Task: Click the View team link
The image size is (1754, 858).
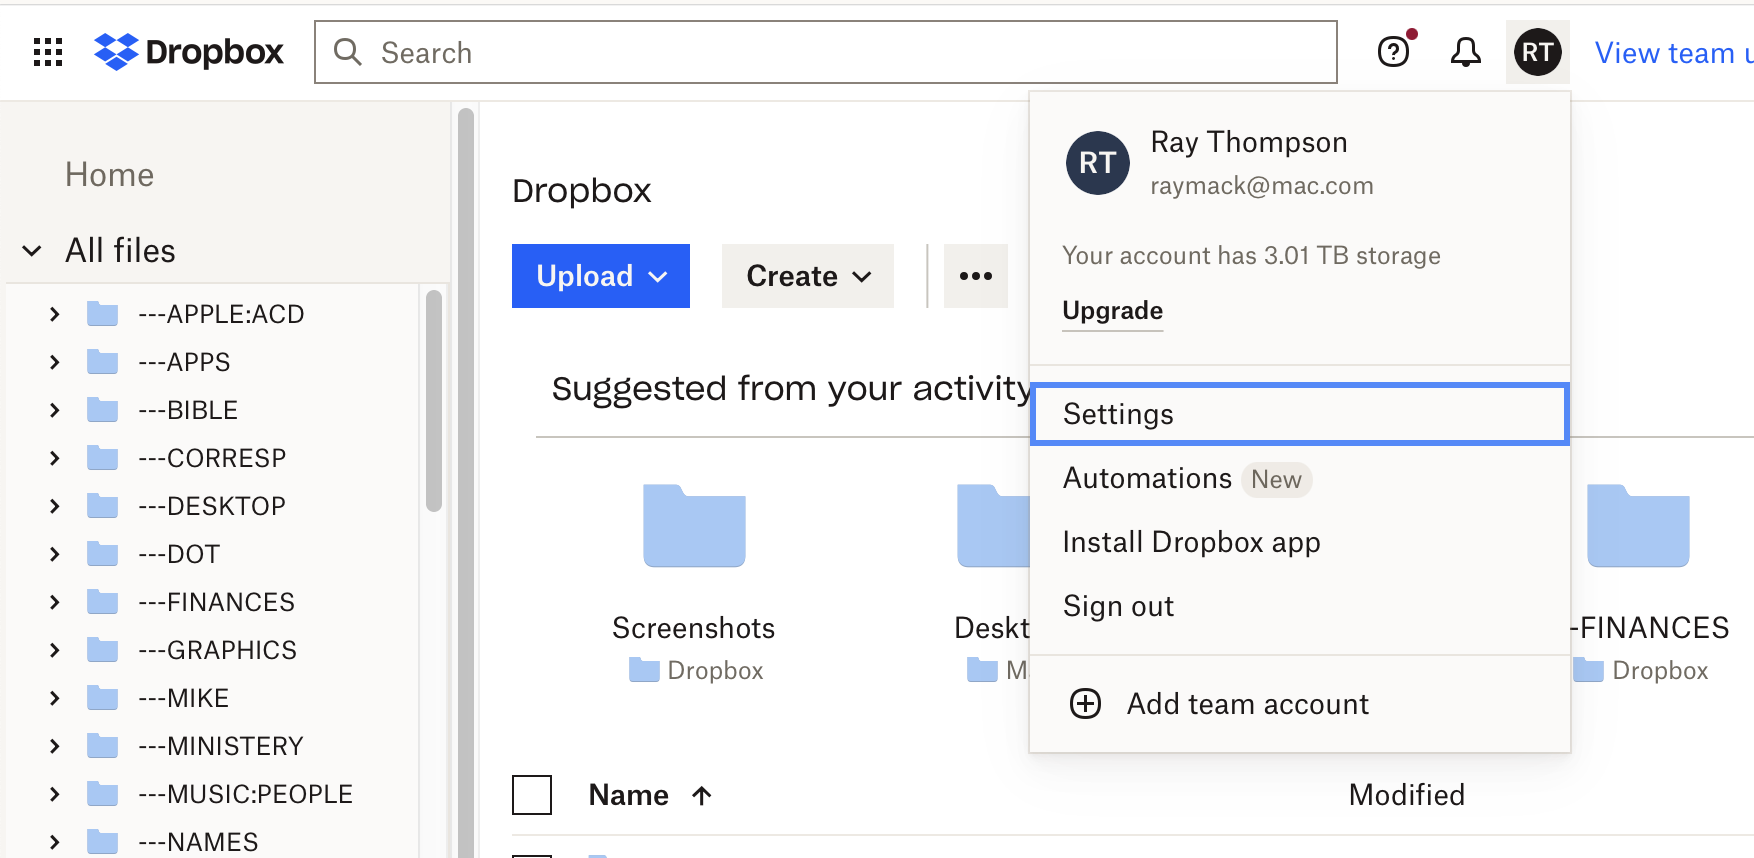Action: 1670,53
